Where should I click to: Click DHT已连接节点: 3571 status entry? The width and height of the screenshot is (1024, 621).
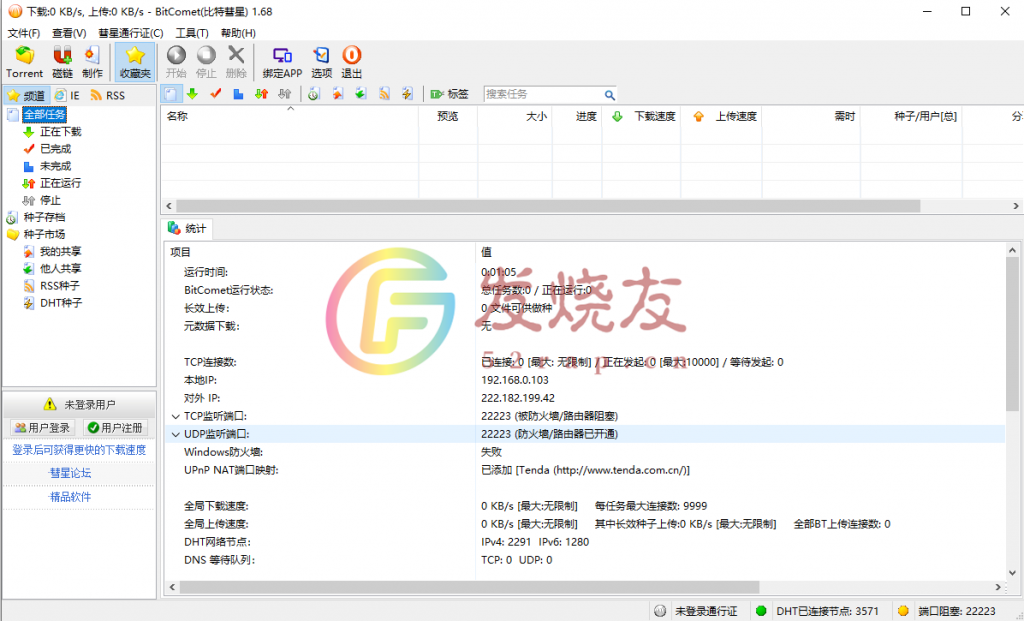(x=827, y=611)
